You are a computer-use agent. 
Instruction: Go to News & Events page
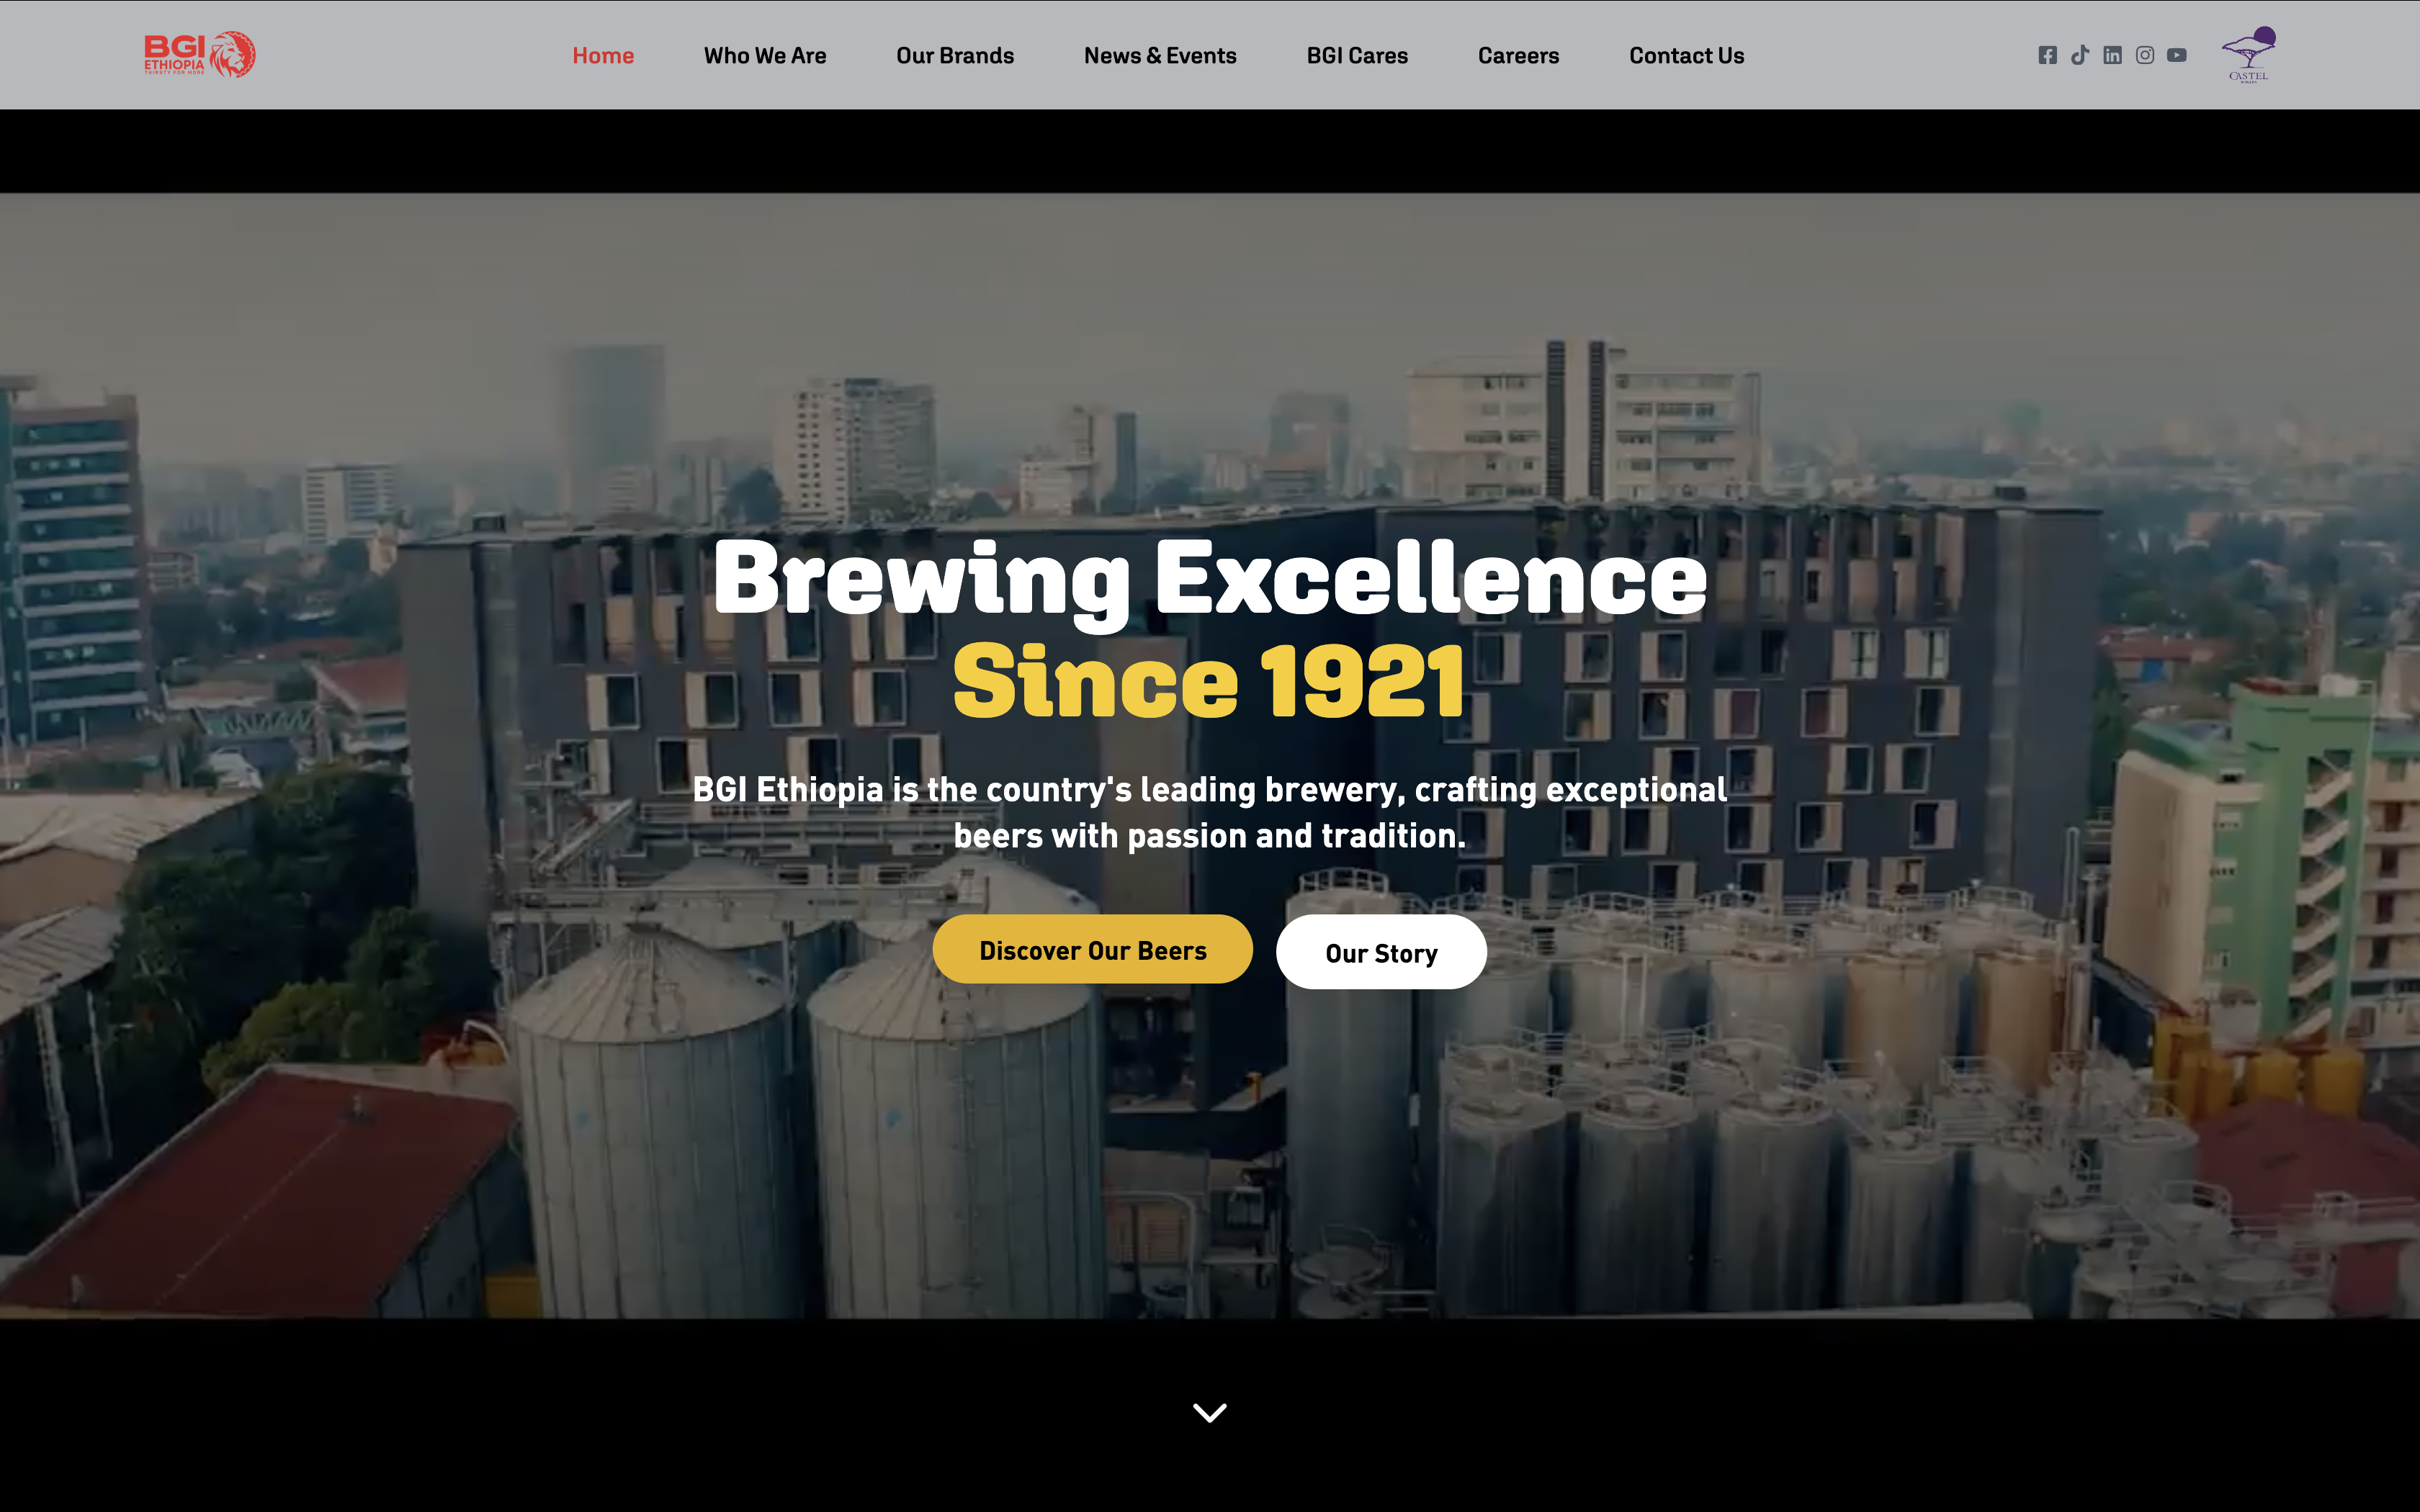(1160, 56)
